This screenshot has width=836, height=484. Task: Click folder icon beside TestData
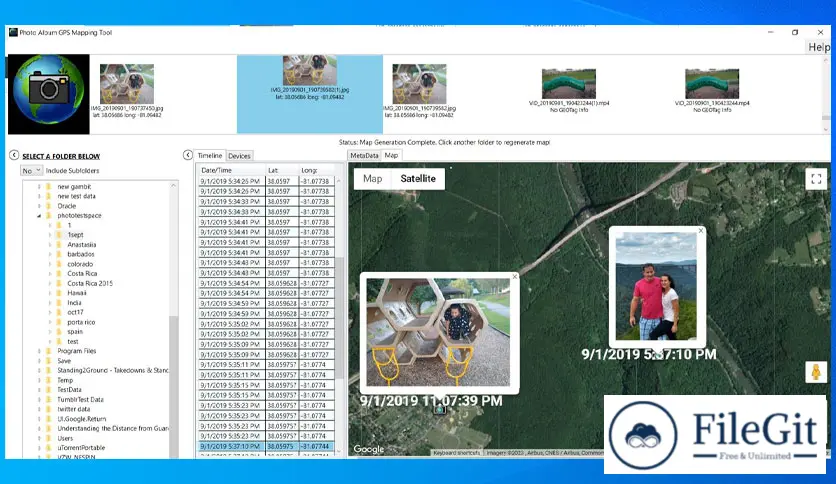49,390
